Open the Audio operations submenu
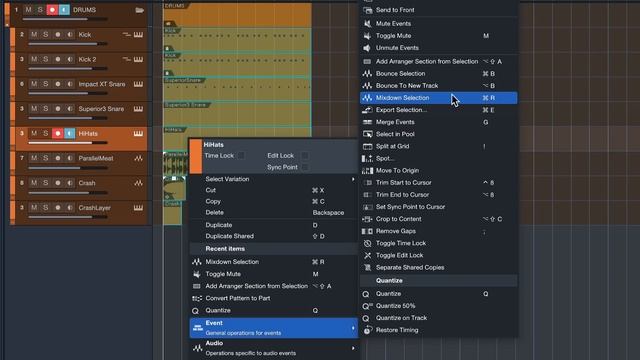 273,348
